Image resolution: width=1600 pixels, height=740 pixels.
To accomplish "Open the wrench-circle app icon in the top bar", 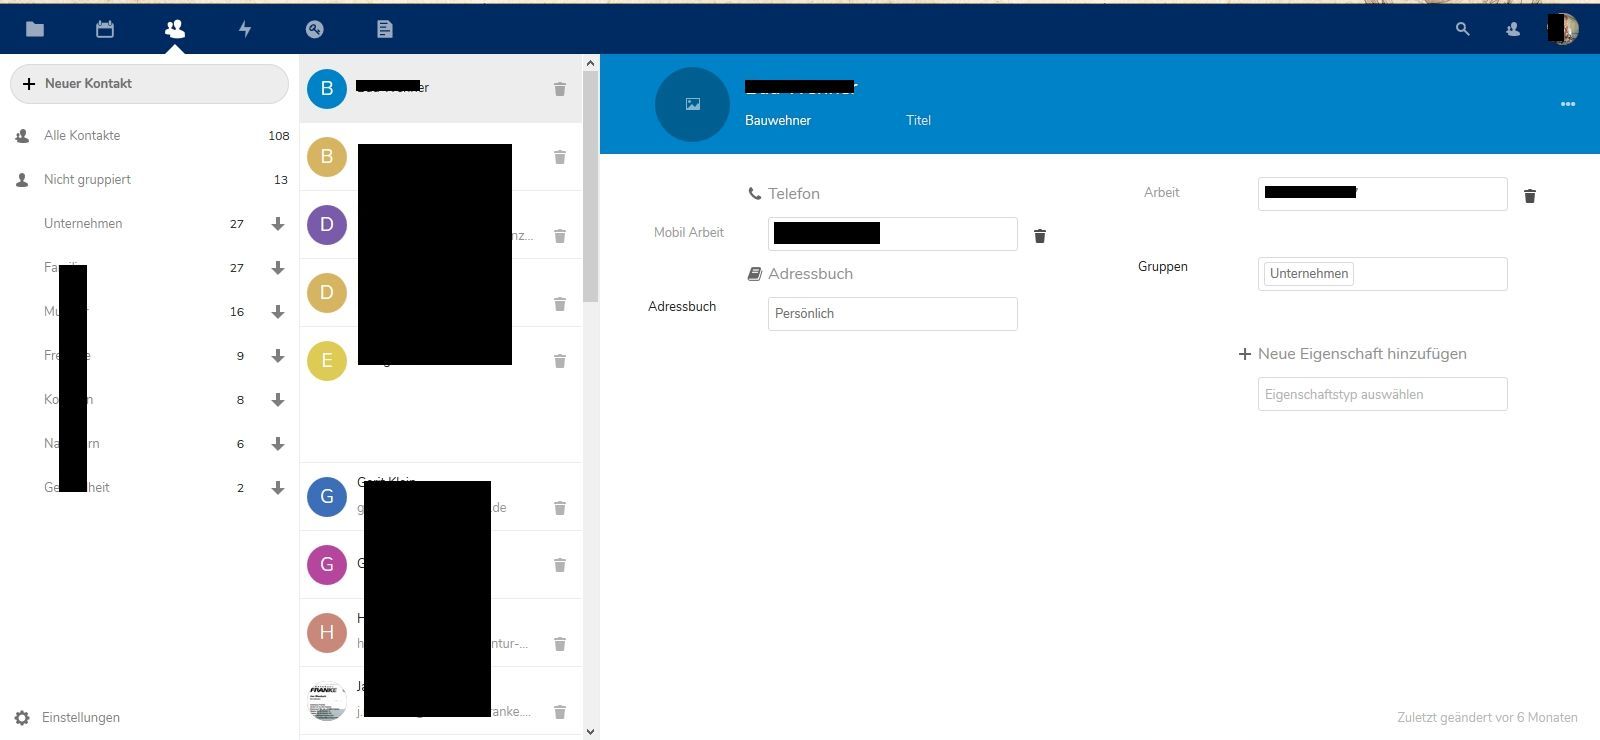I will click(x=315, y=29).
